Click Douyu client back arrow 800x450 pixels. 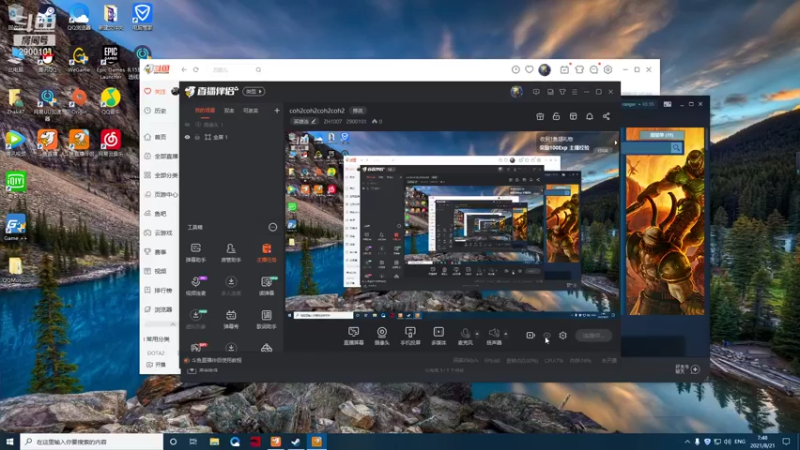click(184, 69)
